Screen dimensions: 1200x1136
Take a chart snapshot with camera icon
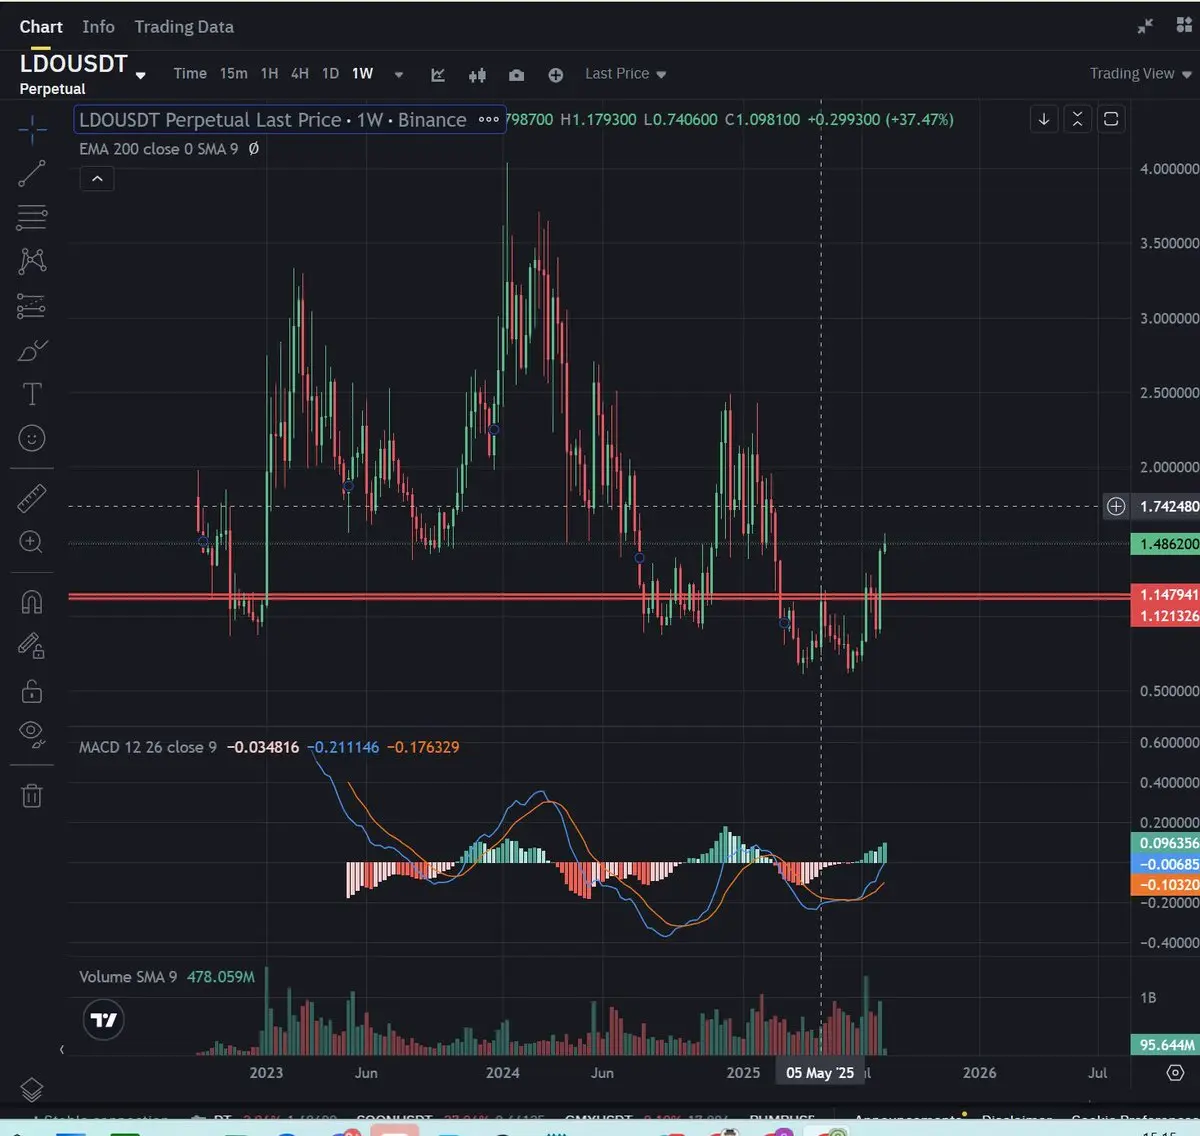[516, 74]
